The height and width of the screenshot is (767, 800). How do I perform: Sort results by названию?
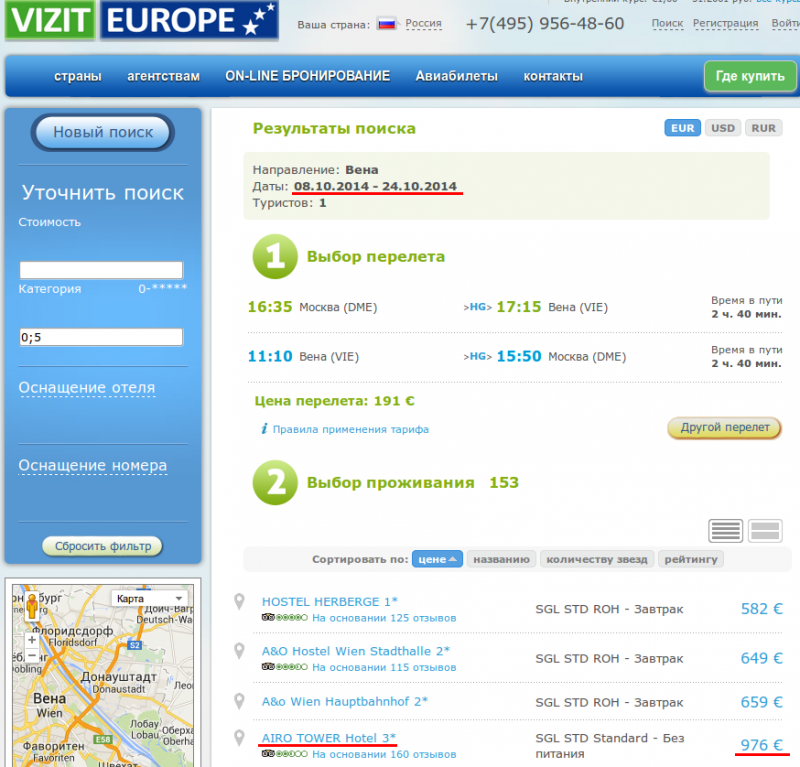[x=501, y=559]
